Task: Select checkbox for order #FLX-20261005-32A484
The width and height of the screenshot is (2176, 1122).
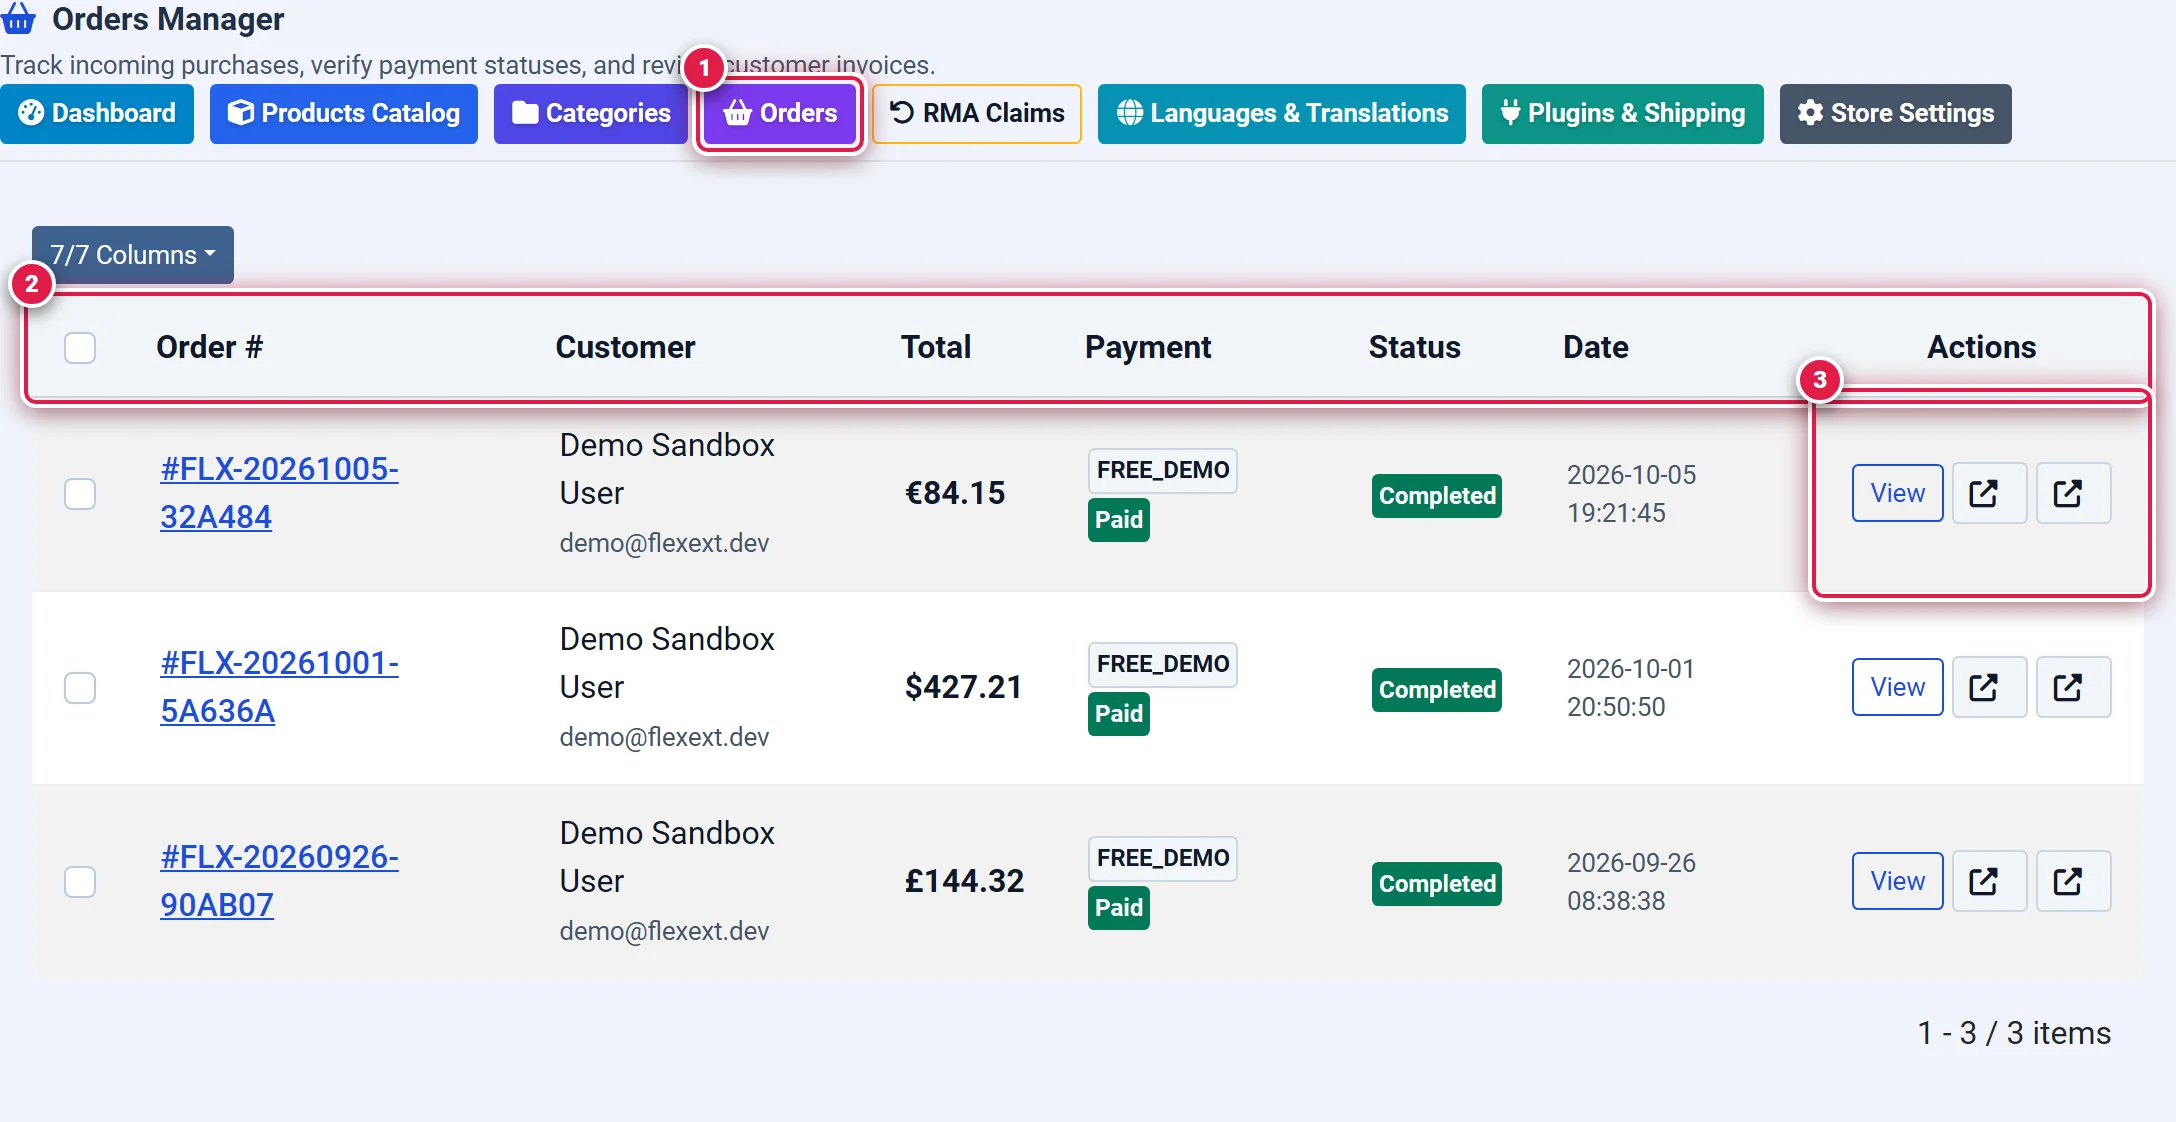Action: tap(80, 494)
